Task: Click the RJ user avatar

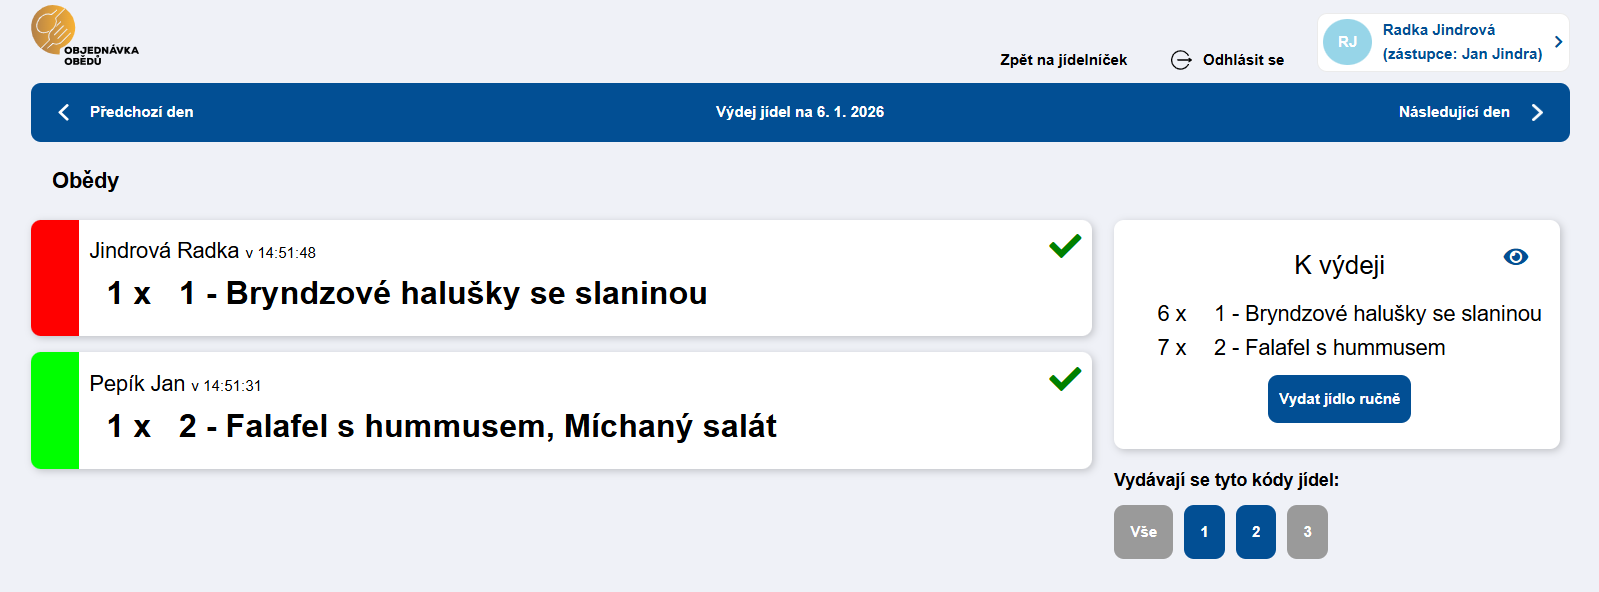Action: (1347, 42)
